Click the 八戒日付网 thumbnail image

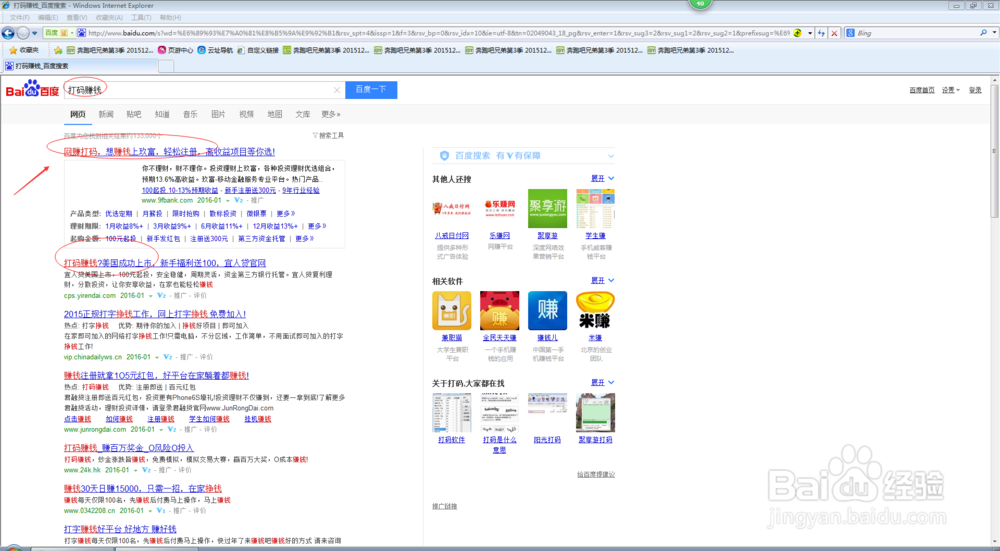point(452,209)
